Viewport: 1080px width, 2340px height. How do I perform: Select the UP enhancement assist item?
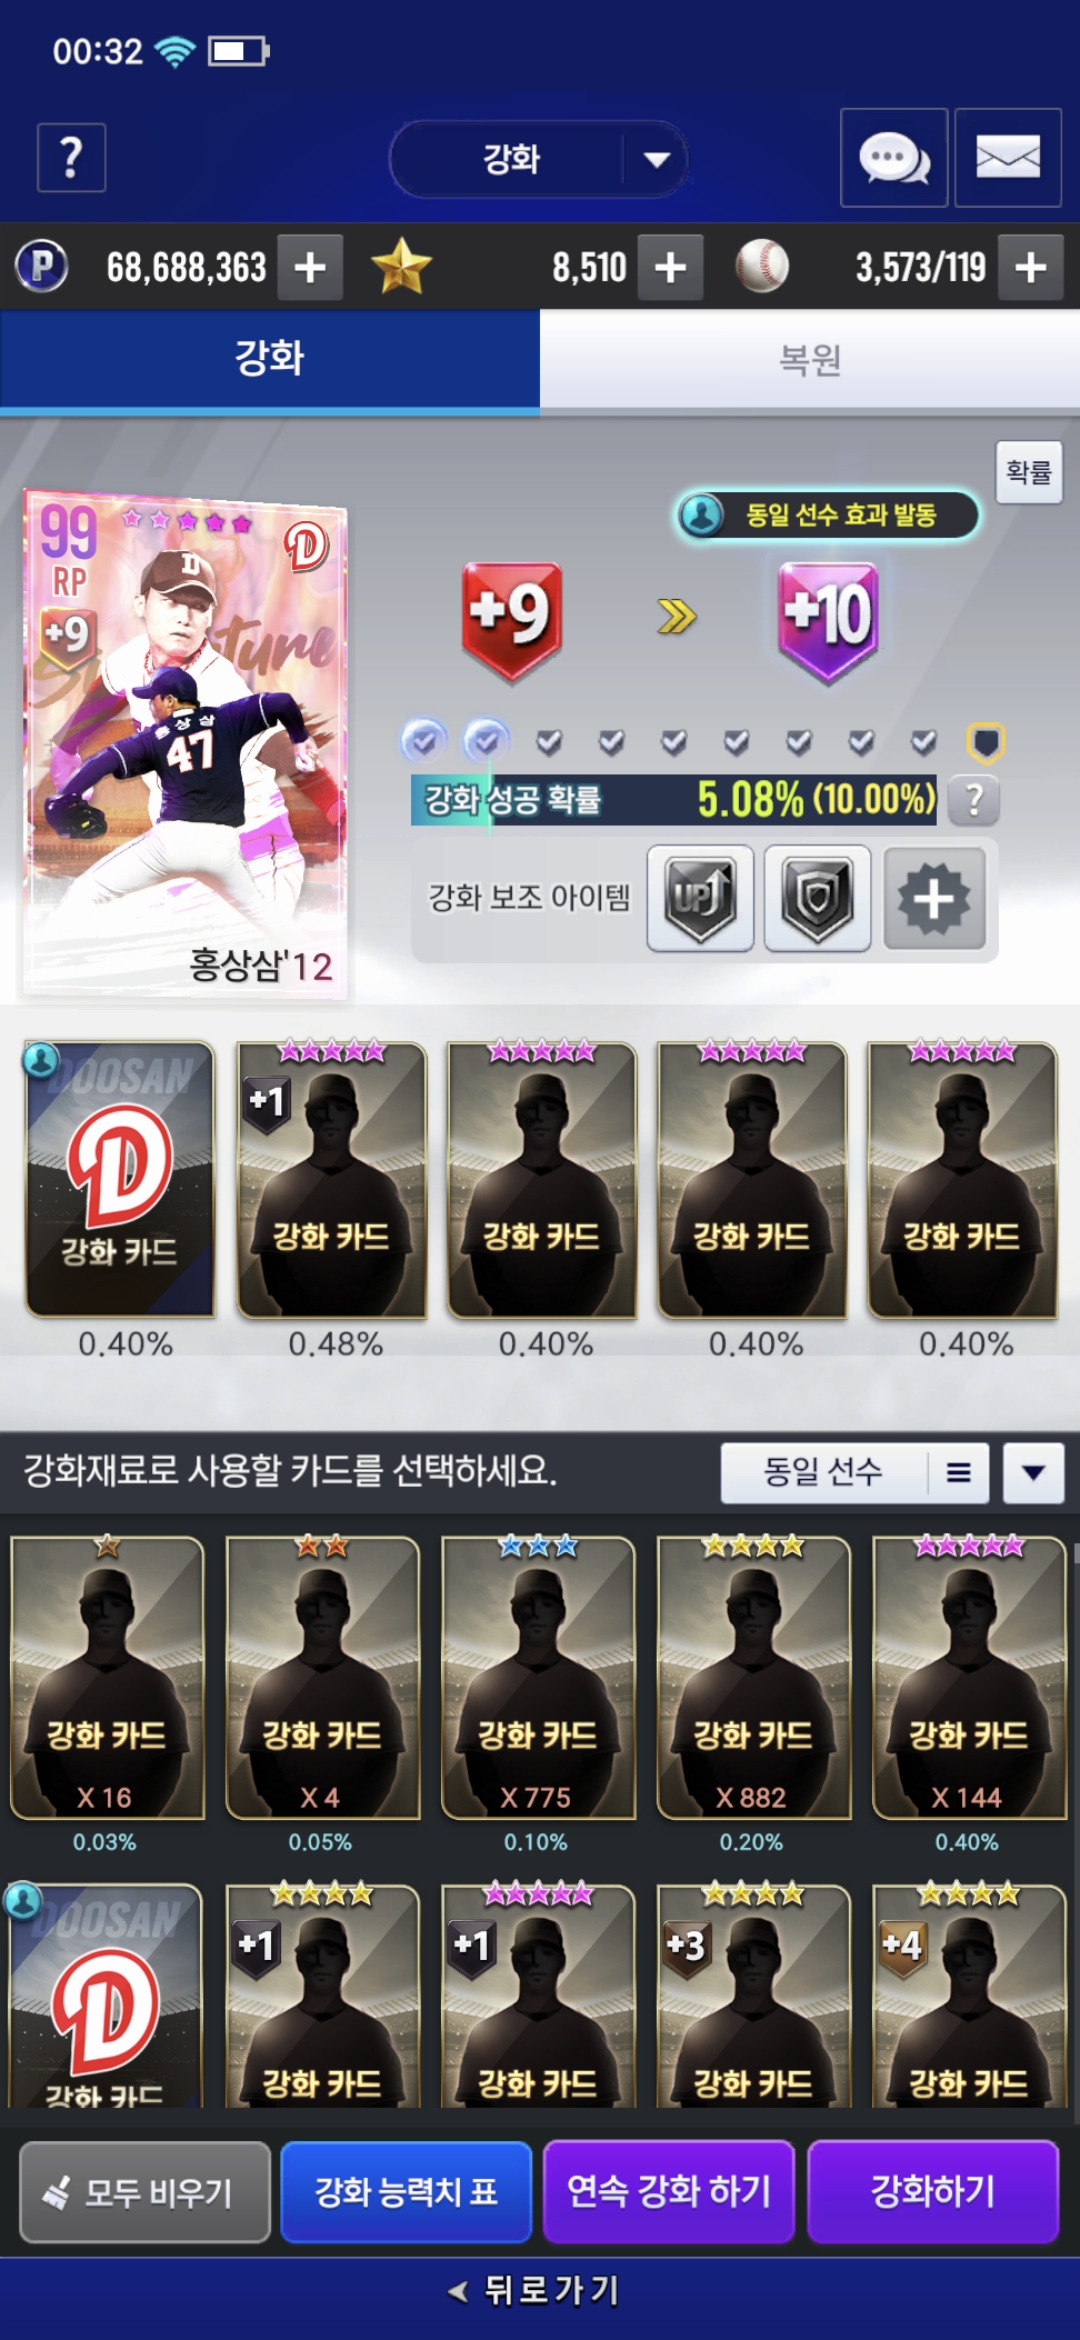pyautogui.click(x=700, y=898)
